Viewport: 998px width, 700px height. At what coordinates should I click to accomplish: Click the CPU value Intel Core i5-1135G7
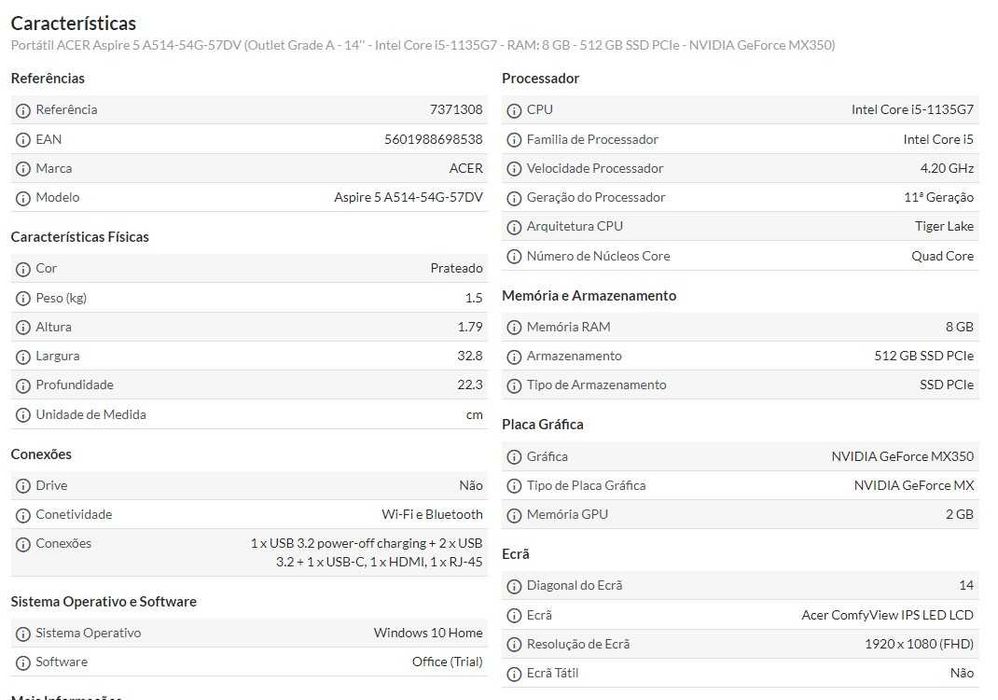pos(913,109)
